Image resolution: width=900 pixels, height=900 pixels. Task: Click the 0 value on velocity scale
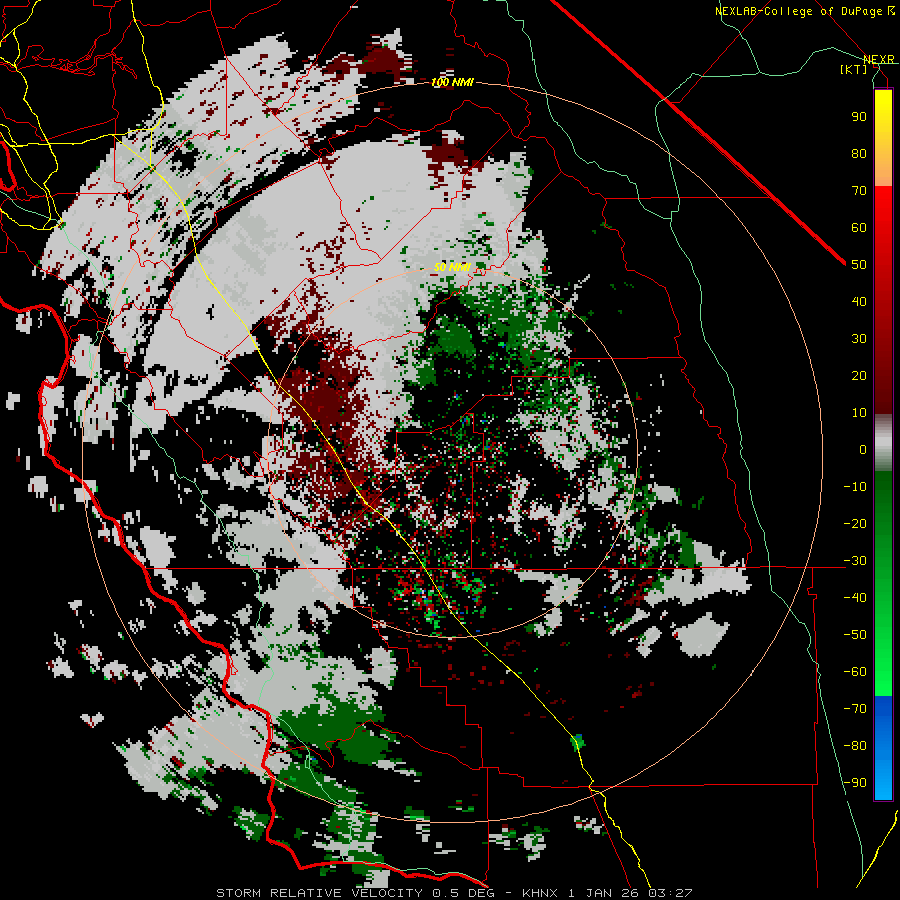(863, 449)
